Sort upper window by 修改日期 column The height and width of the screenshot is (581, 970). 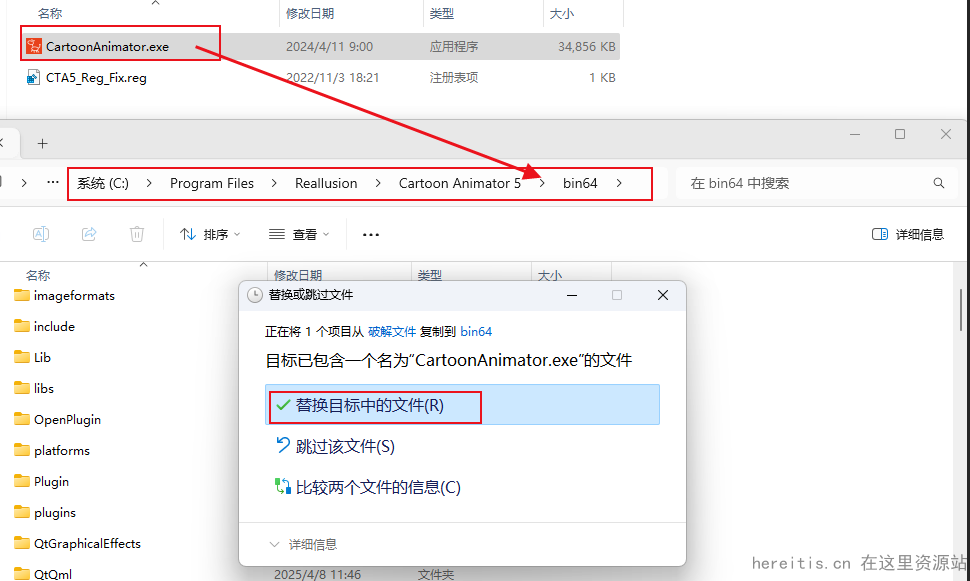tap(310, 14)
